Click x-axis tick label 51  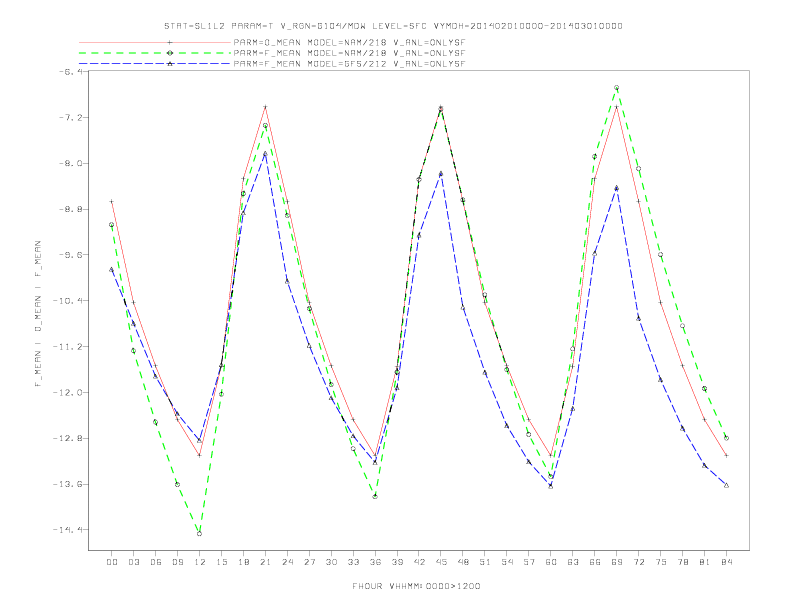click(x=485, y=562)
